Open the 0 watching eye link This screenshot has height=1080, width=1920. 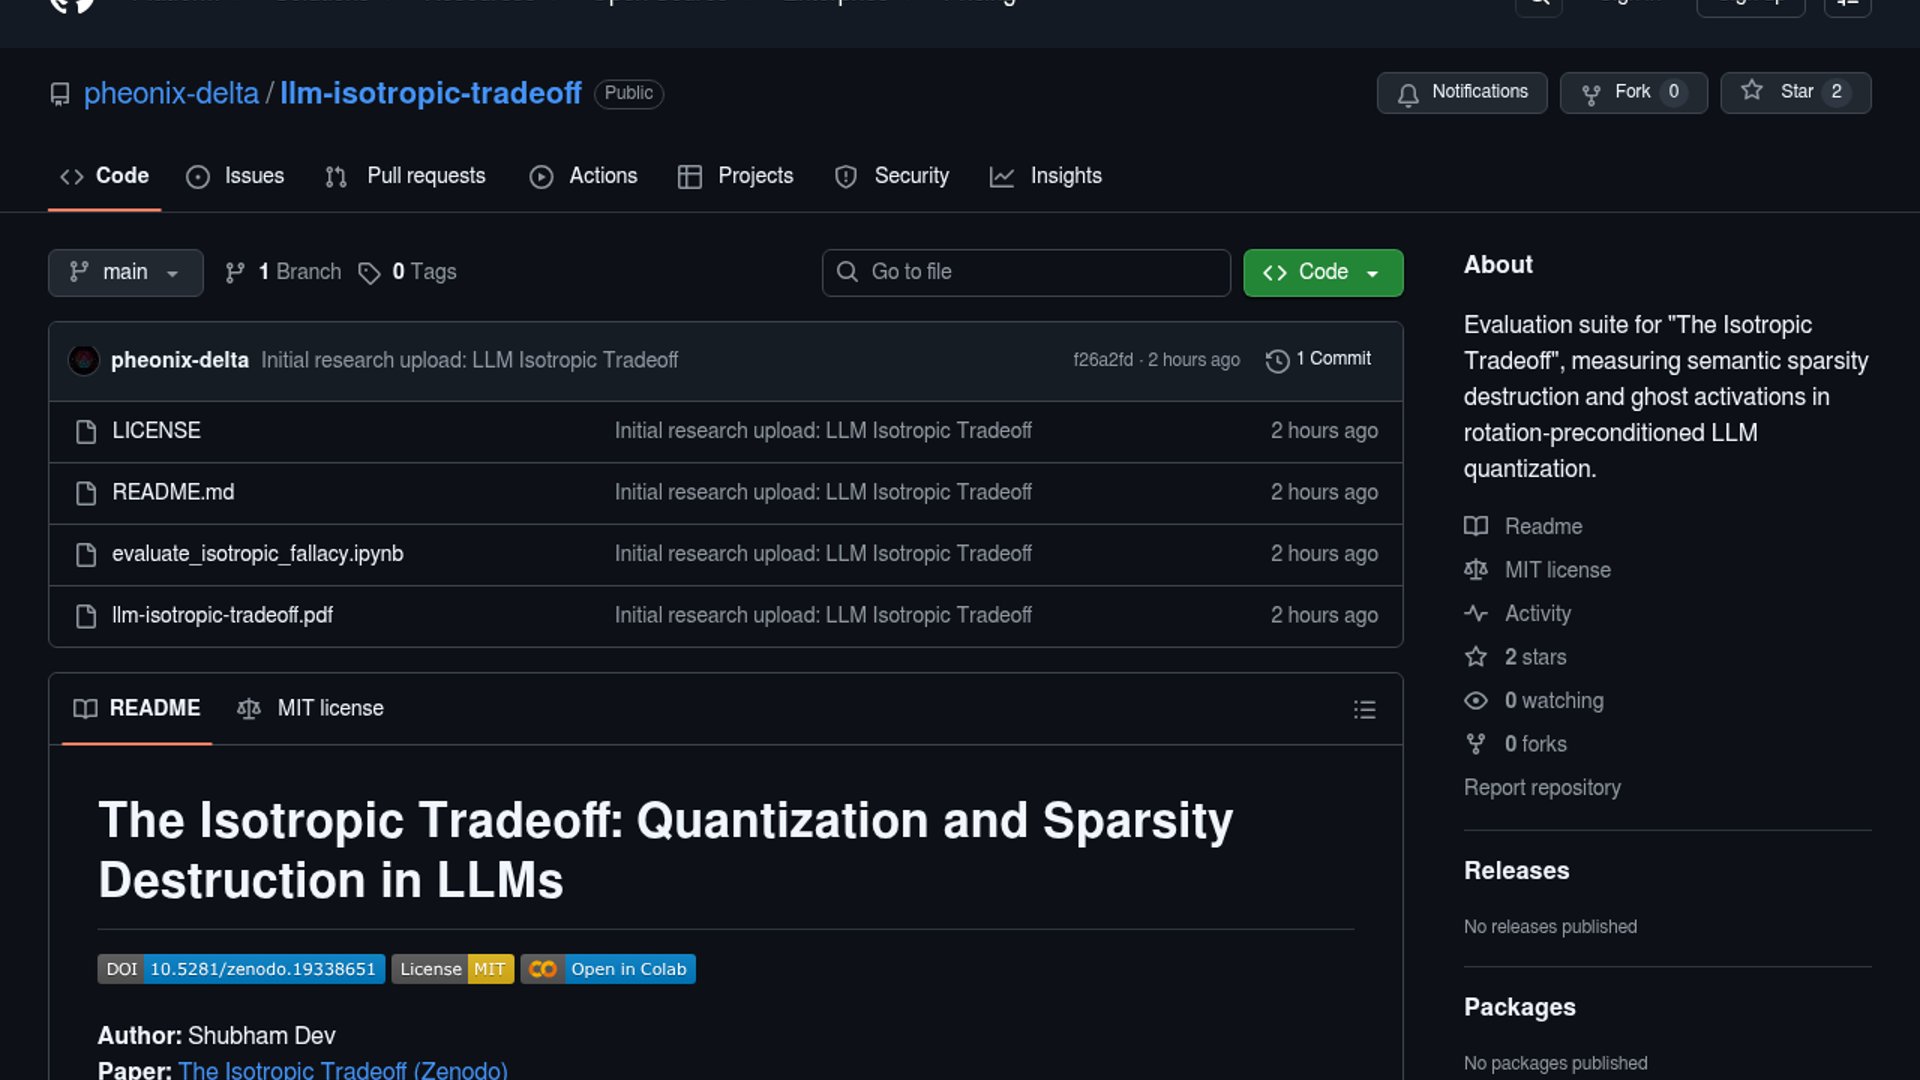pos(1553,701)
